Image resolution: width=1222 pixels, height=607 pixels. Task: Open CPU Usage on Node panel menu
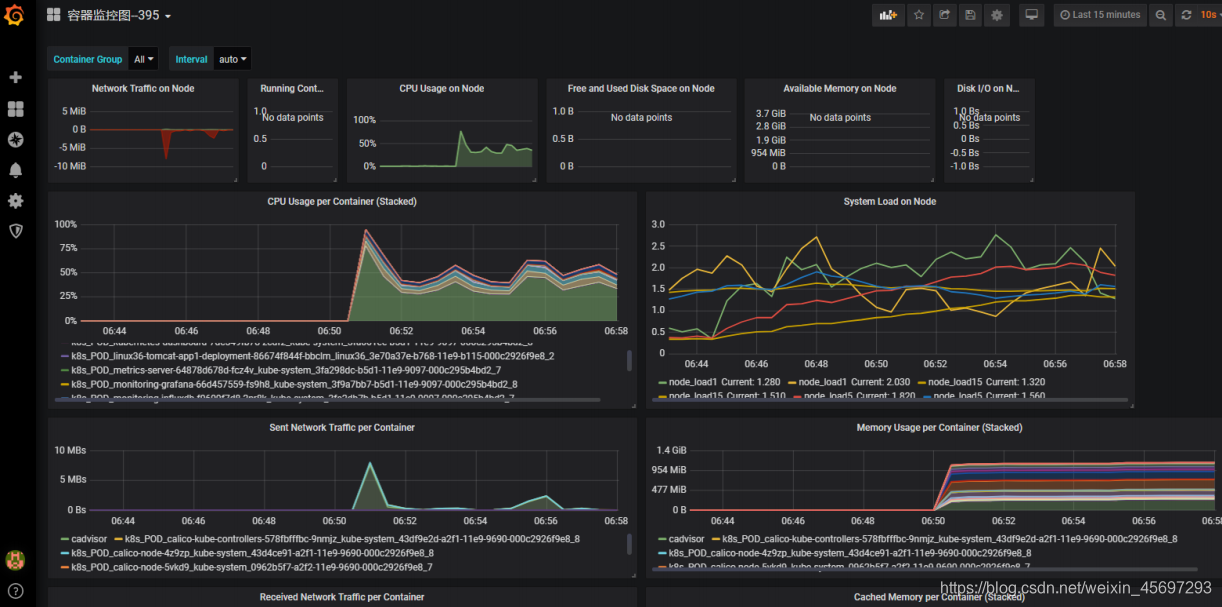442,88
